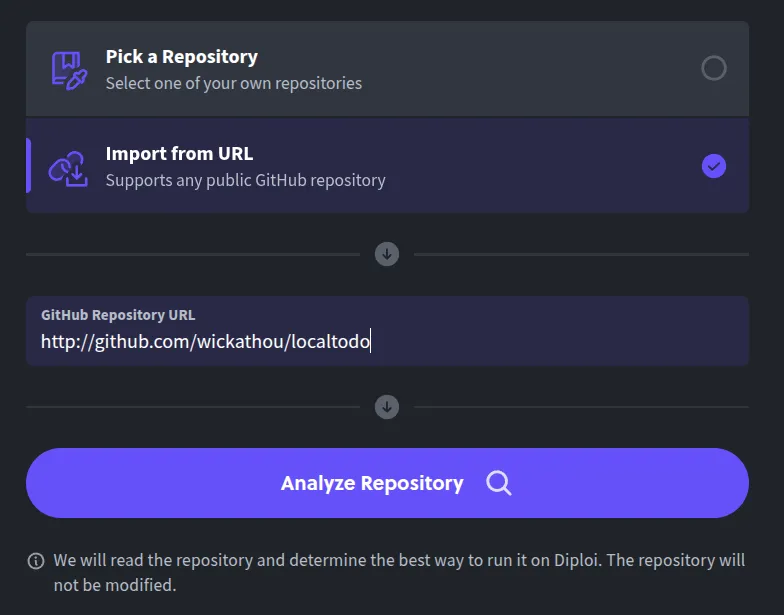Screen dimensions: 784x615
Task: Click the "GitHub Repository URL" field label
Action: click(118, 315)
